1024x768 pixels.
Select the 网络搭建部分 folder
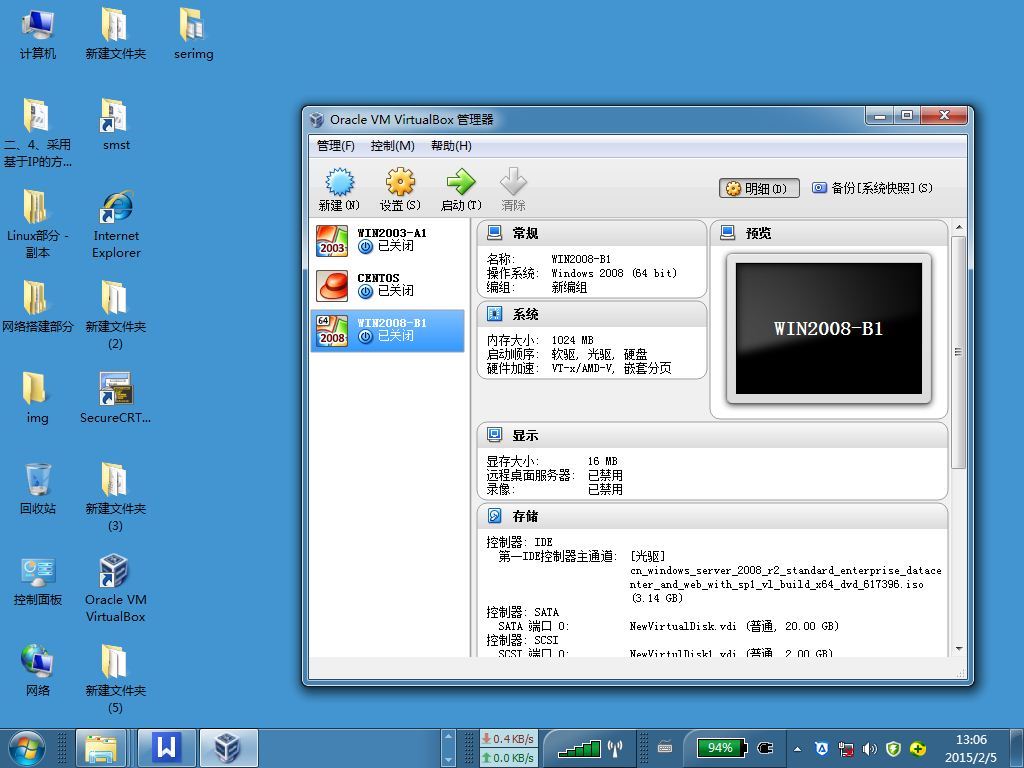37,307
